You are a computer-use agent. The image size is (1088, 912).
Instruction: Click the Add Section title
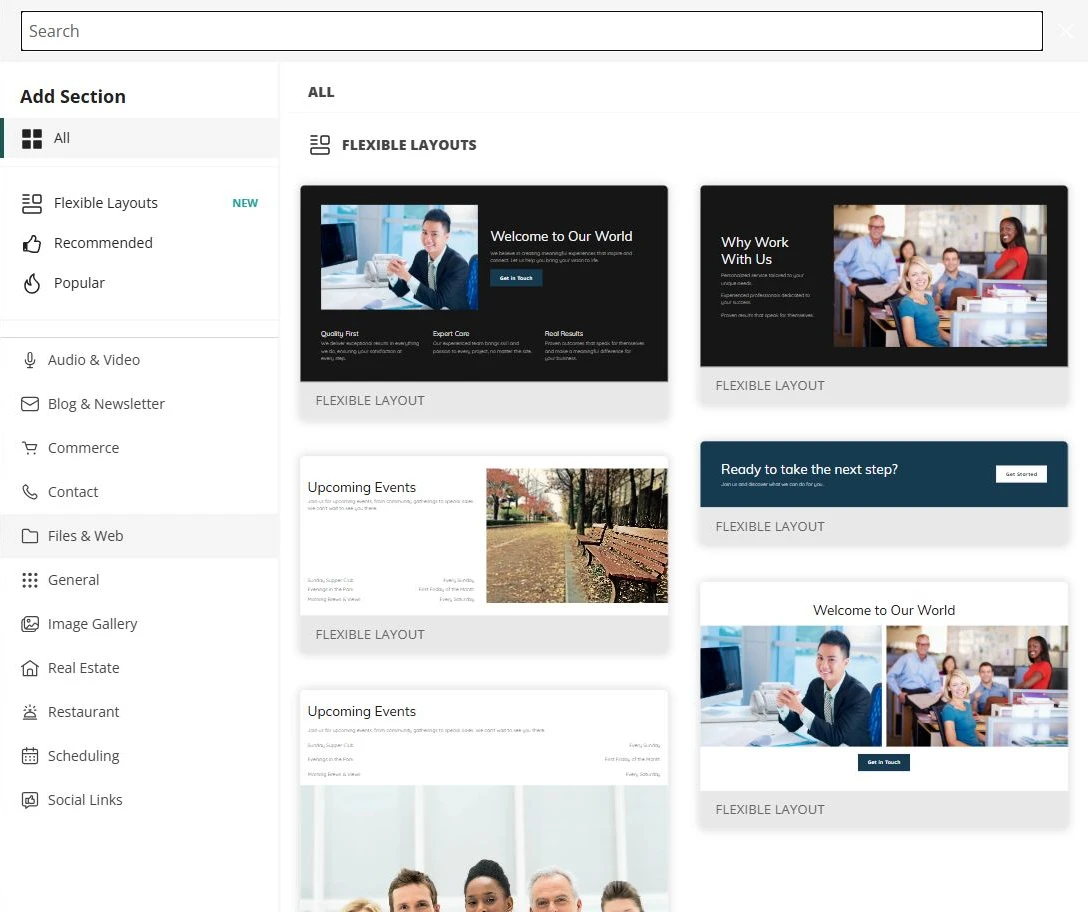pyautogui.click(x=73, y=96)
